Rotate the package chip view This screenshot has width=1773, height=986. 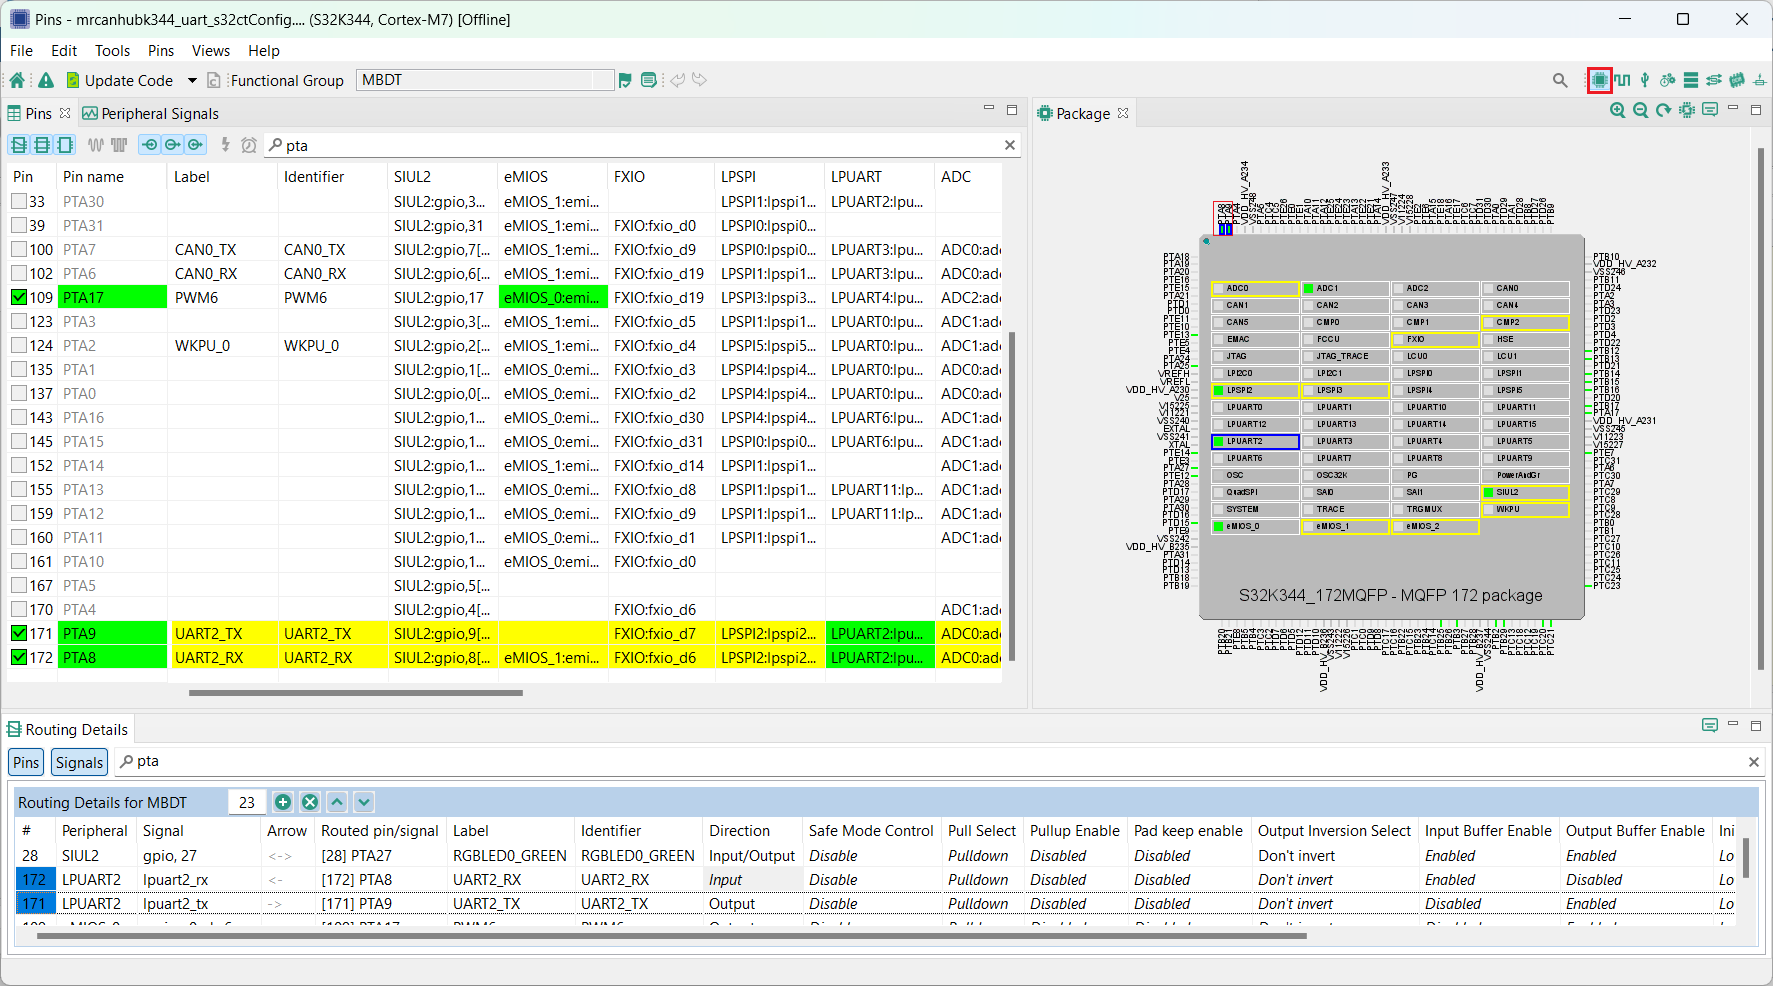1663,111
